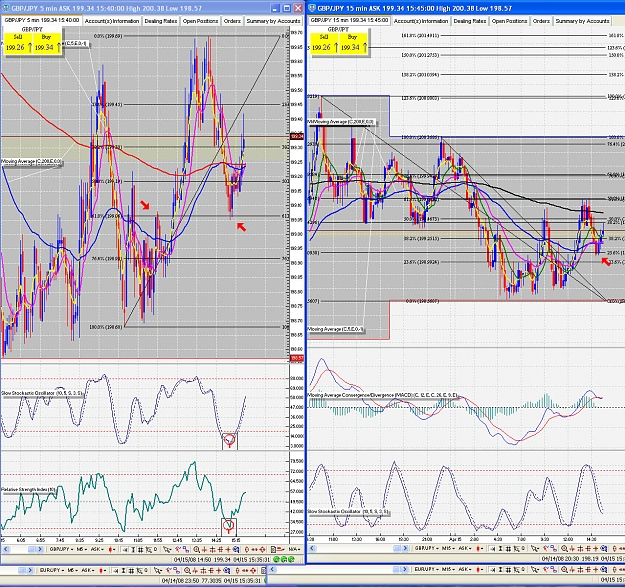Click left scroll arrow under GBP/JPY 15 min chart

click(314, 549)
